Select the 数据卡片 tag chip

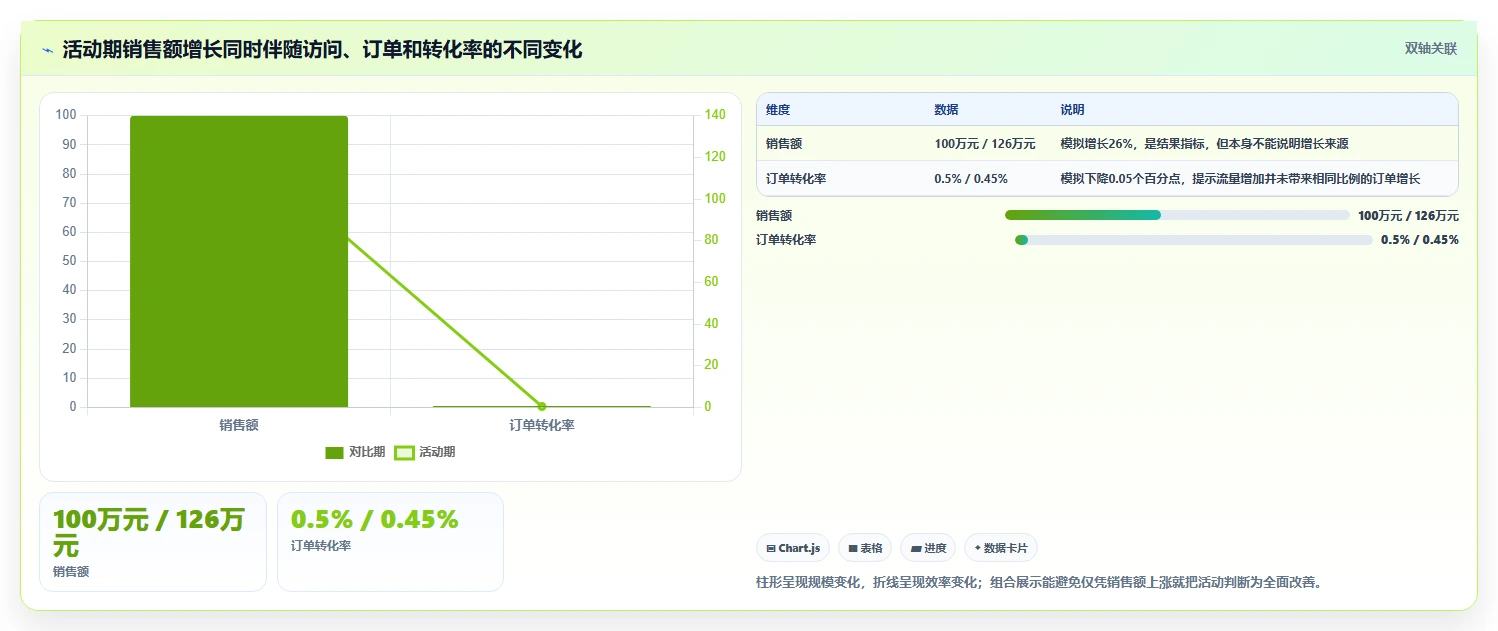click(x=1001, y=548)
